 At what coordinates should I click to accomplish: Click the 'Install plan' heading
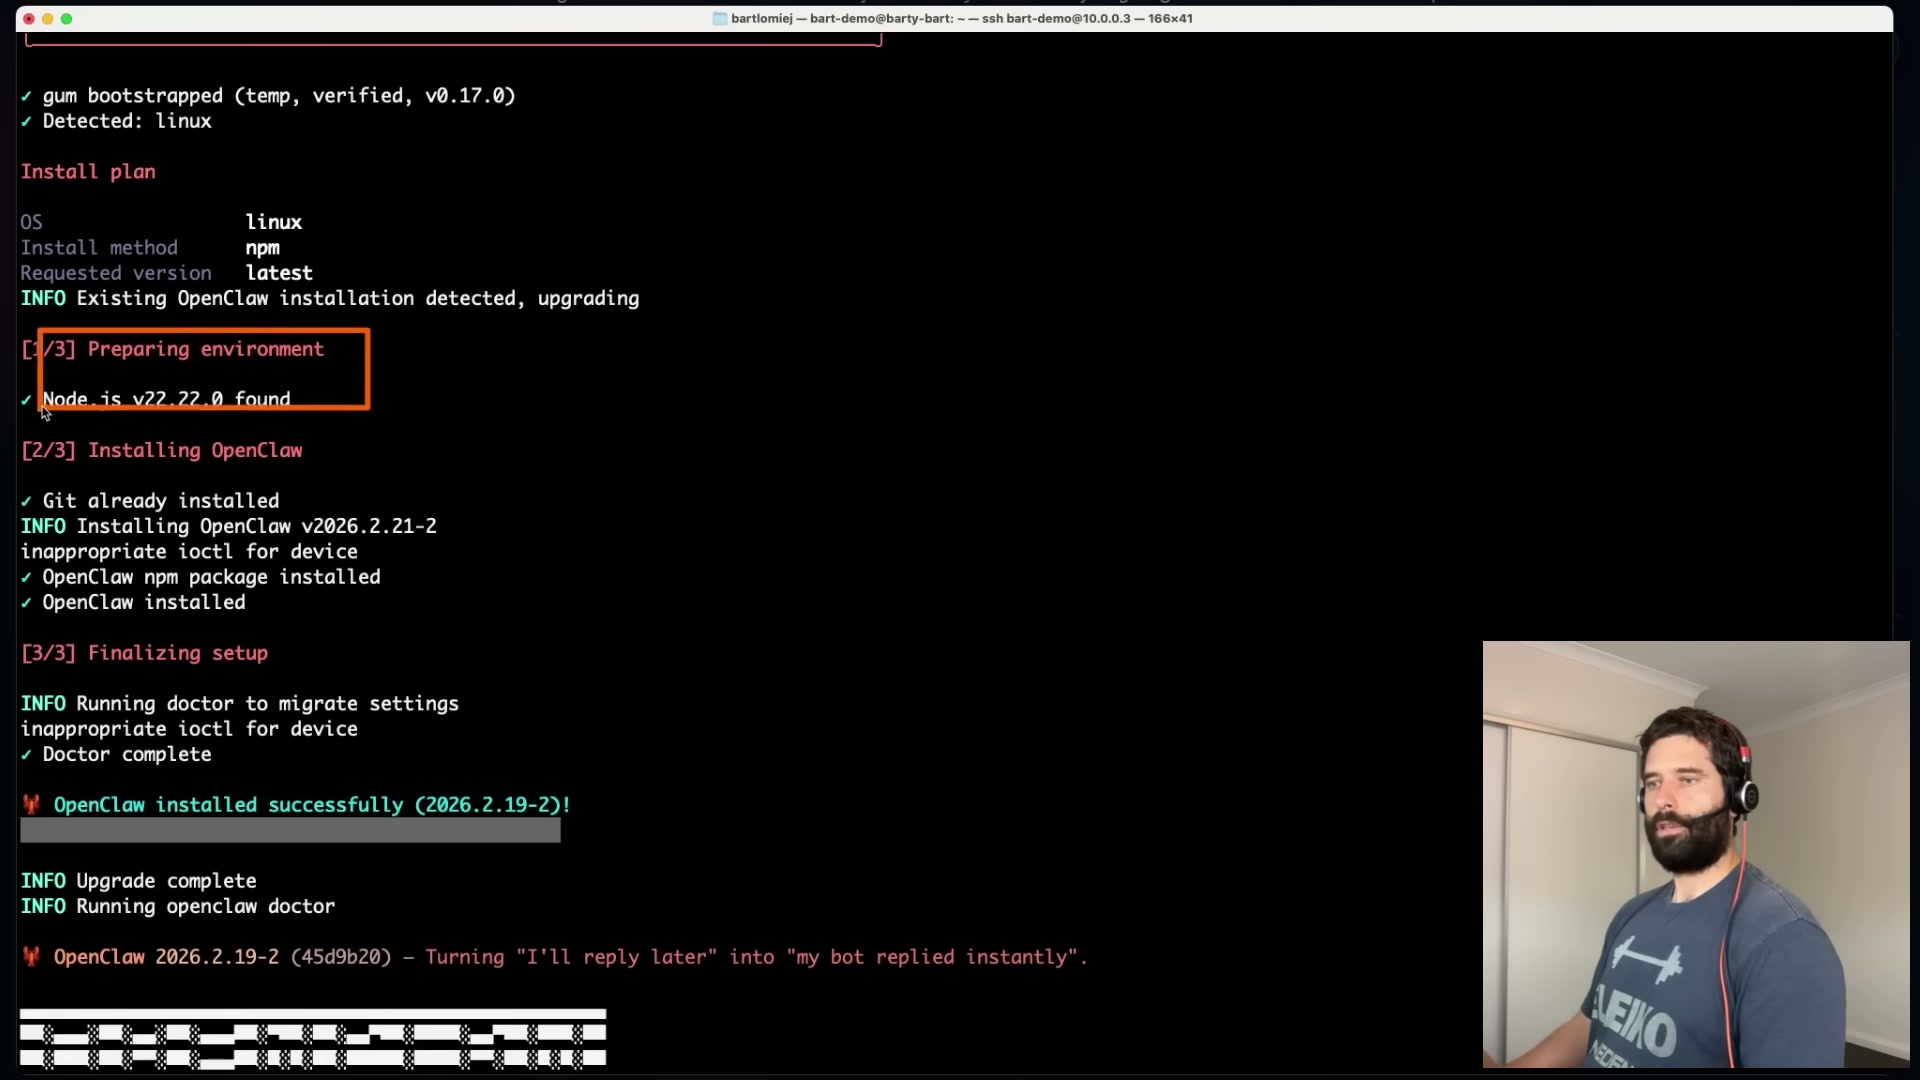[88, 172]
